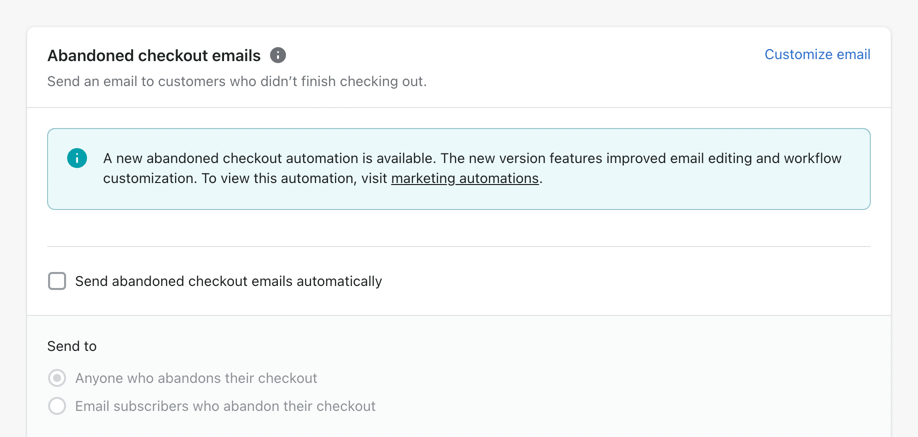
Task: Click the 'Email subscribers who abandon their checkout' label
Action: pos(225,406)
